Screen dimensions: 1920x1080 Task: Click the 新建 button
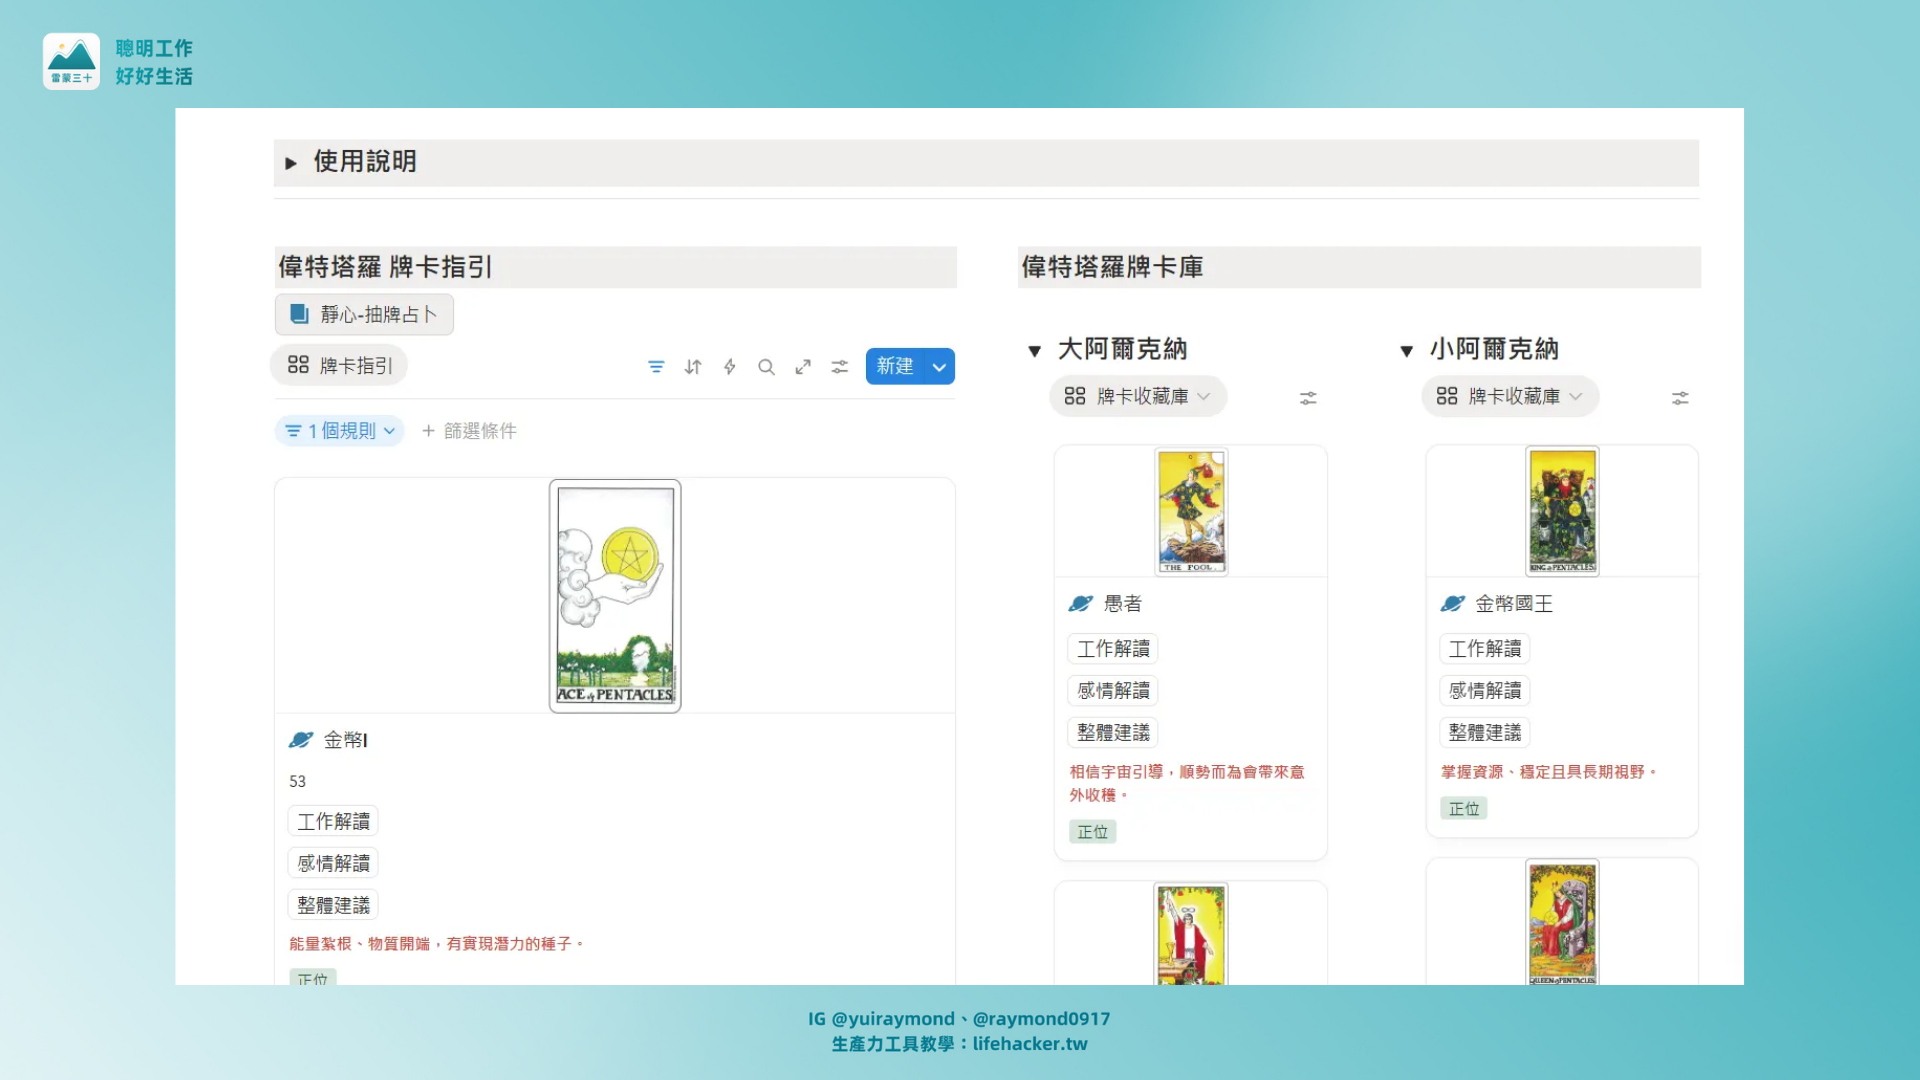click(x=894, y=367)
